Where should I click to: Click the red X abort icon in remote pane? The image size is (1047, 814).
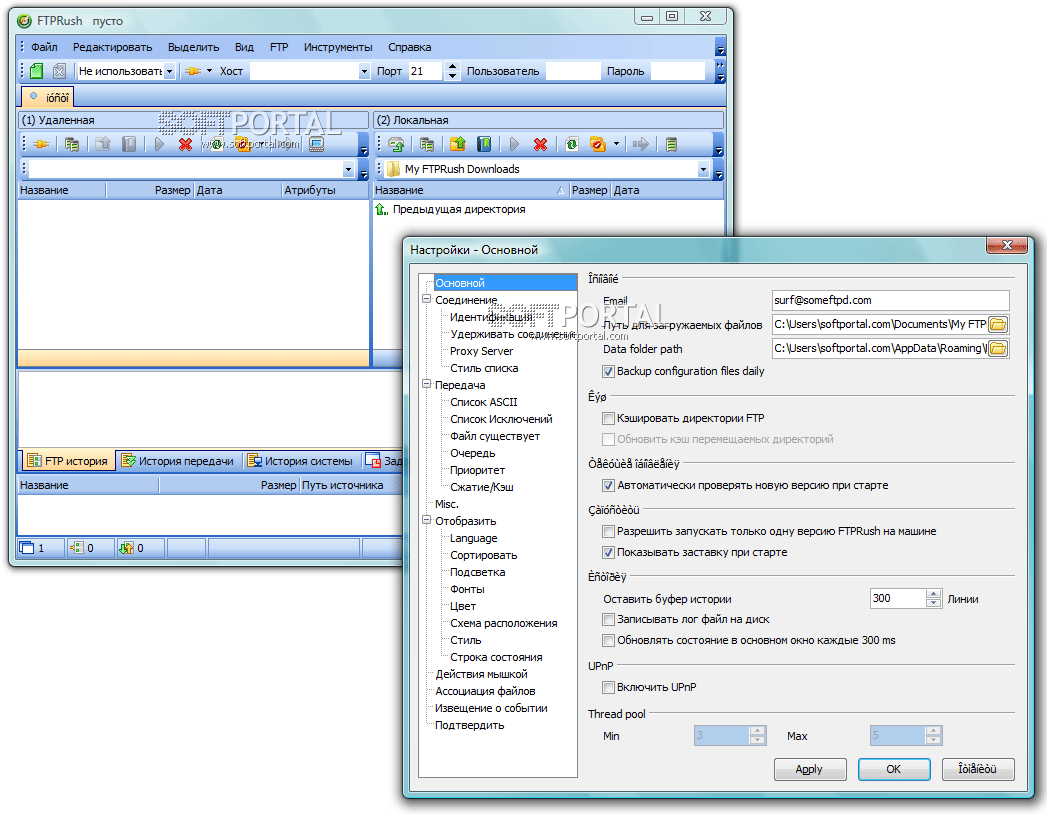coord(186,144)
